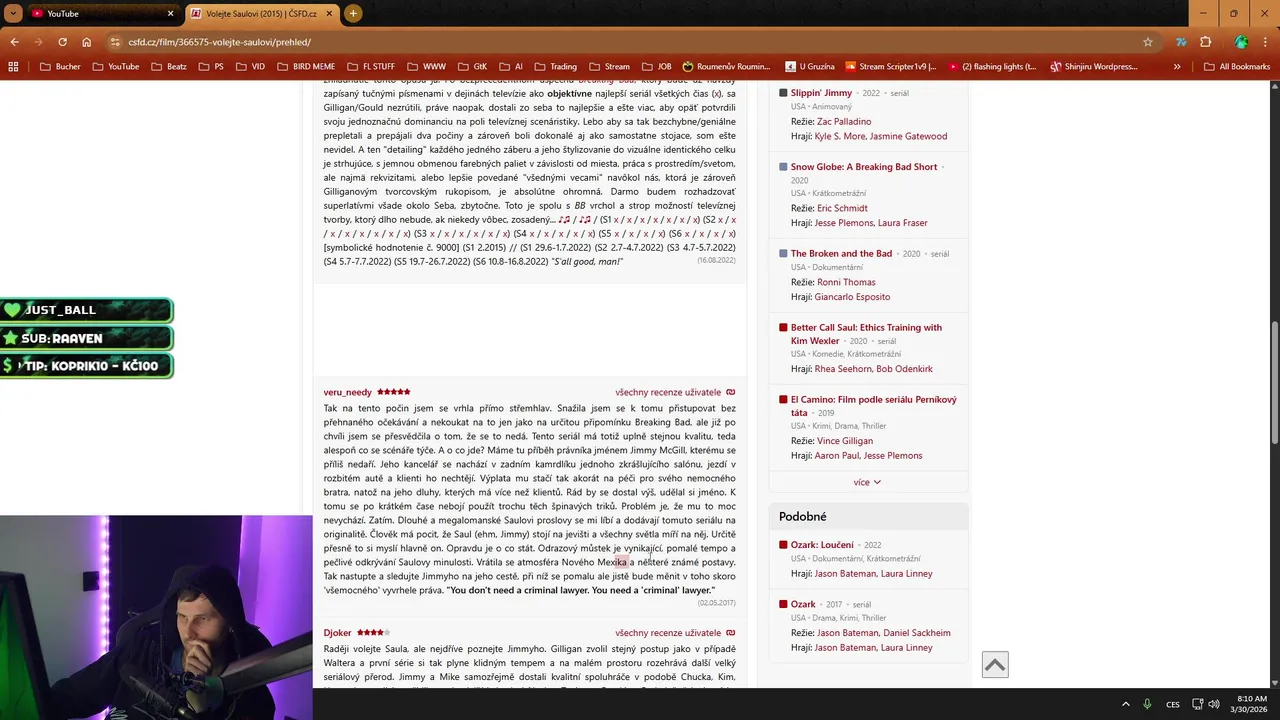Select the Volejte Saulovi (2015) tab
This screenshot has height=720, width=1280.
pyautogui.click(x=262, y=13)
